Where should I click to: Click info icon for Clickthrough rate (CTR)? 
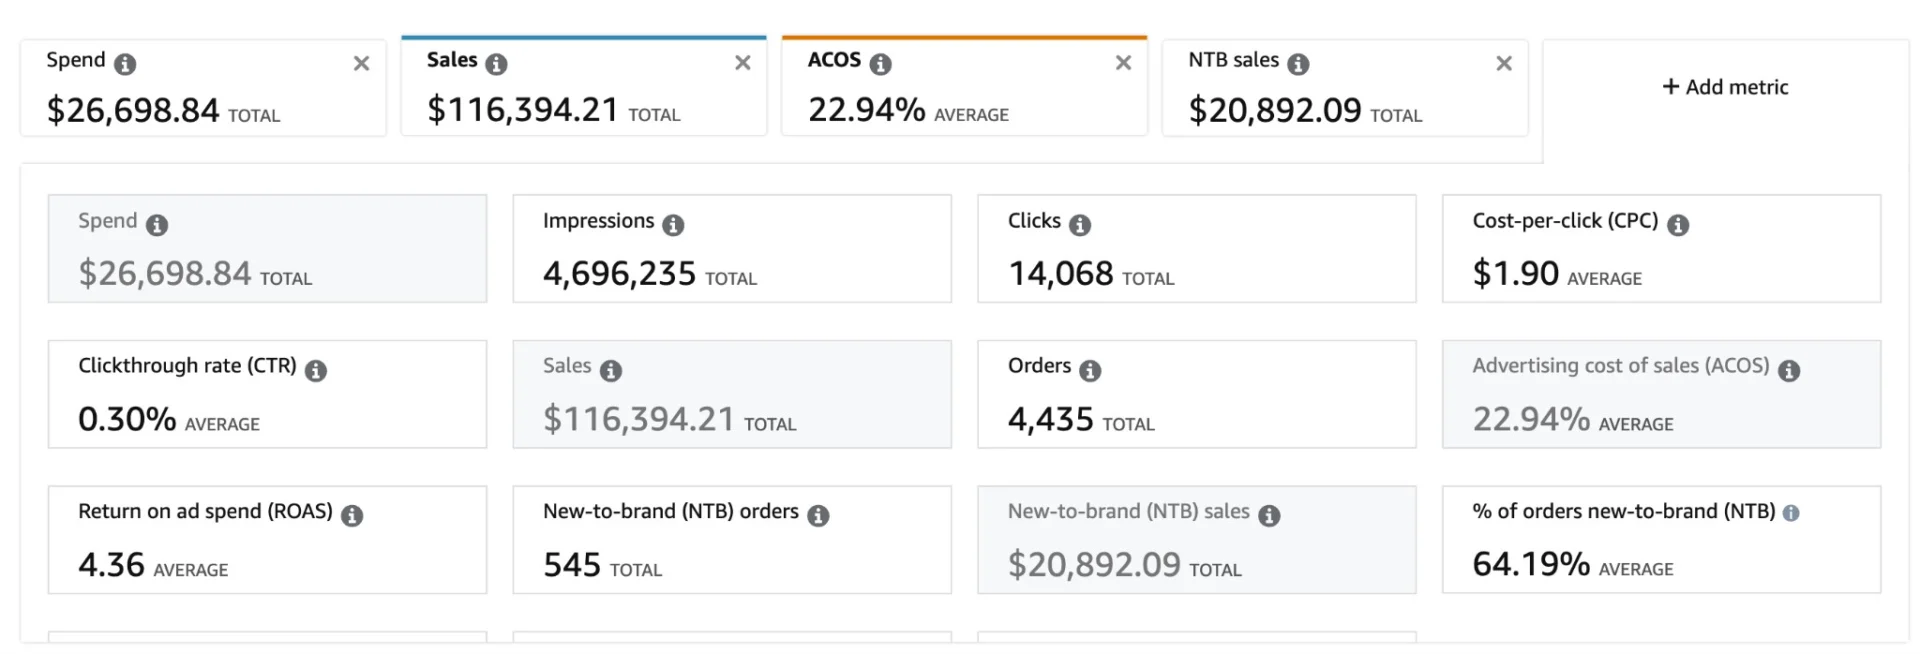[x=316, y=371]
